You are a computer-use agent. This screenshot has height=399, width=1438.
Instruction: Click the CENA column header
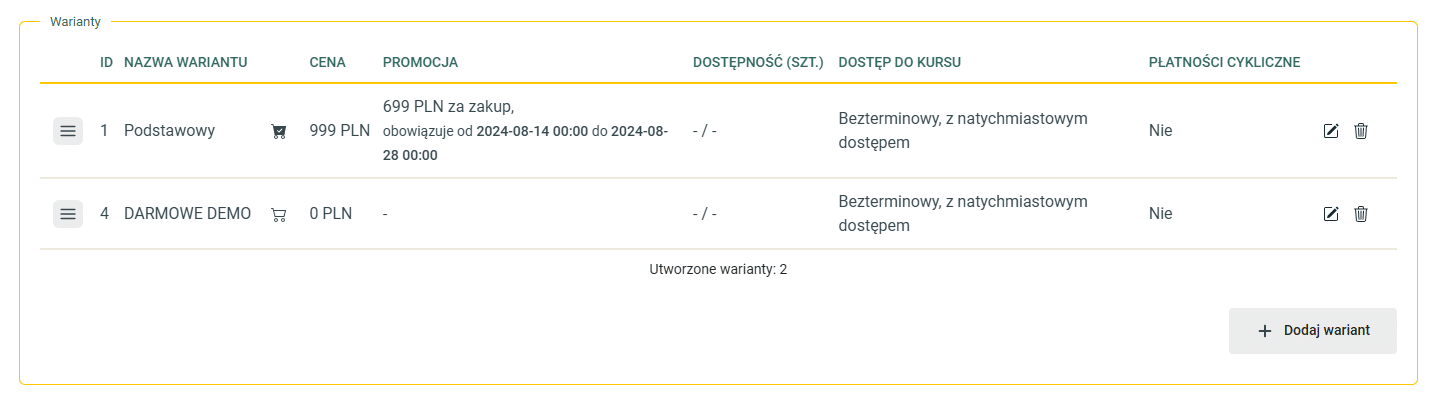328,62
